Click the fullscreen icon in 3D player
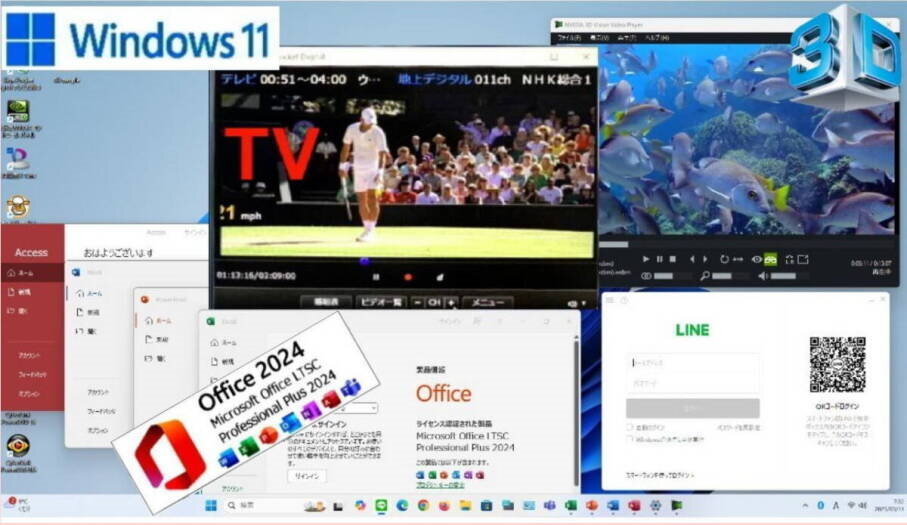This screenshot has height=525, width=907. coord(803,260)
